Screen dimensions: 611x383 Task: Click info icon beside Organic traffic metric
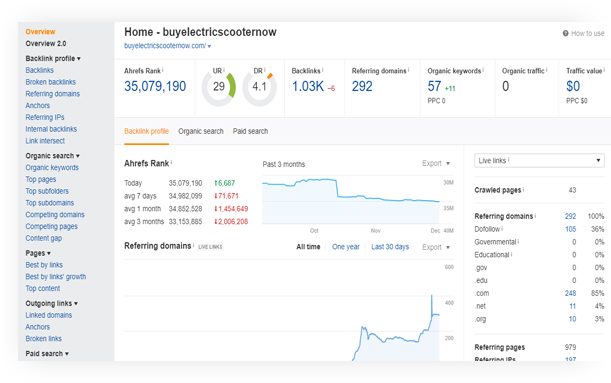547,70
